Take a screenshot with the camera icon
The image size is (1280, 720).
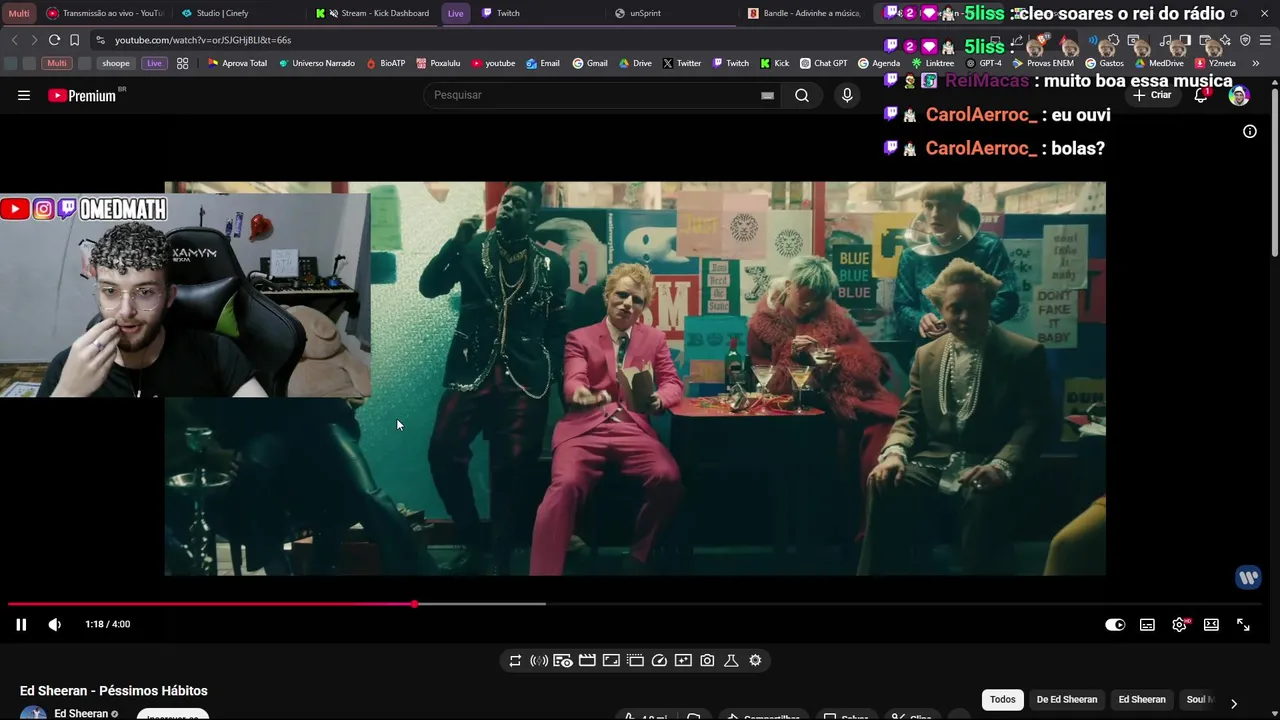[707, 661]
